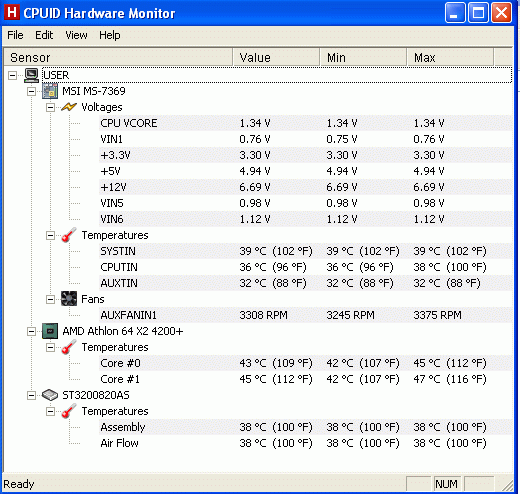Minimize the Hardware Monitor window
Image resolution: width=520 pixels, height=494 pixels.
coord(455,13)
